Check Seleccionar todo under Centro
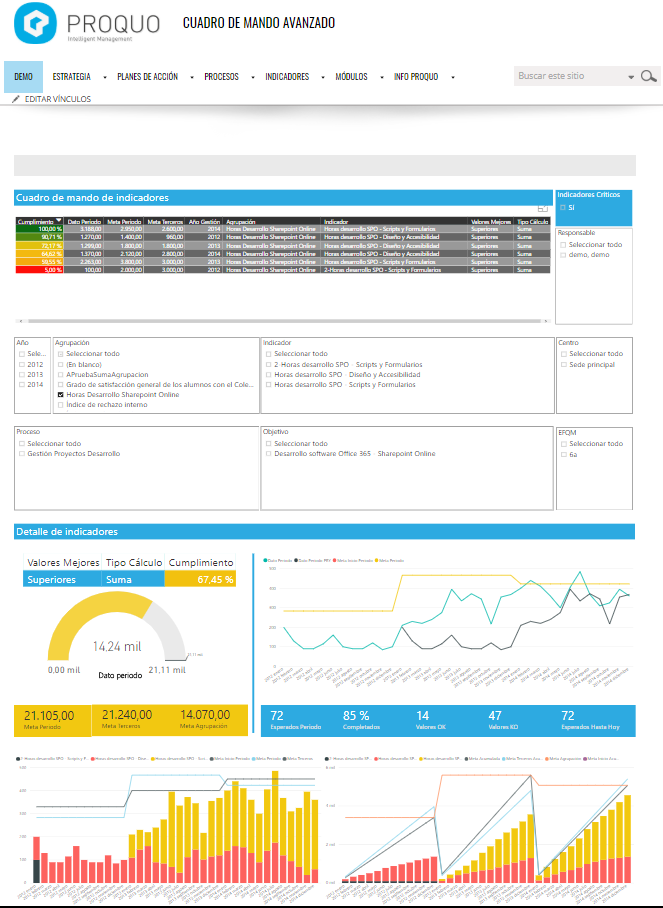Viewport: 663px width, 908px height. point(564,354)
